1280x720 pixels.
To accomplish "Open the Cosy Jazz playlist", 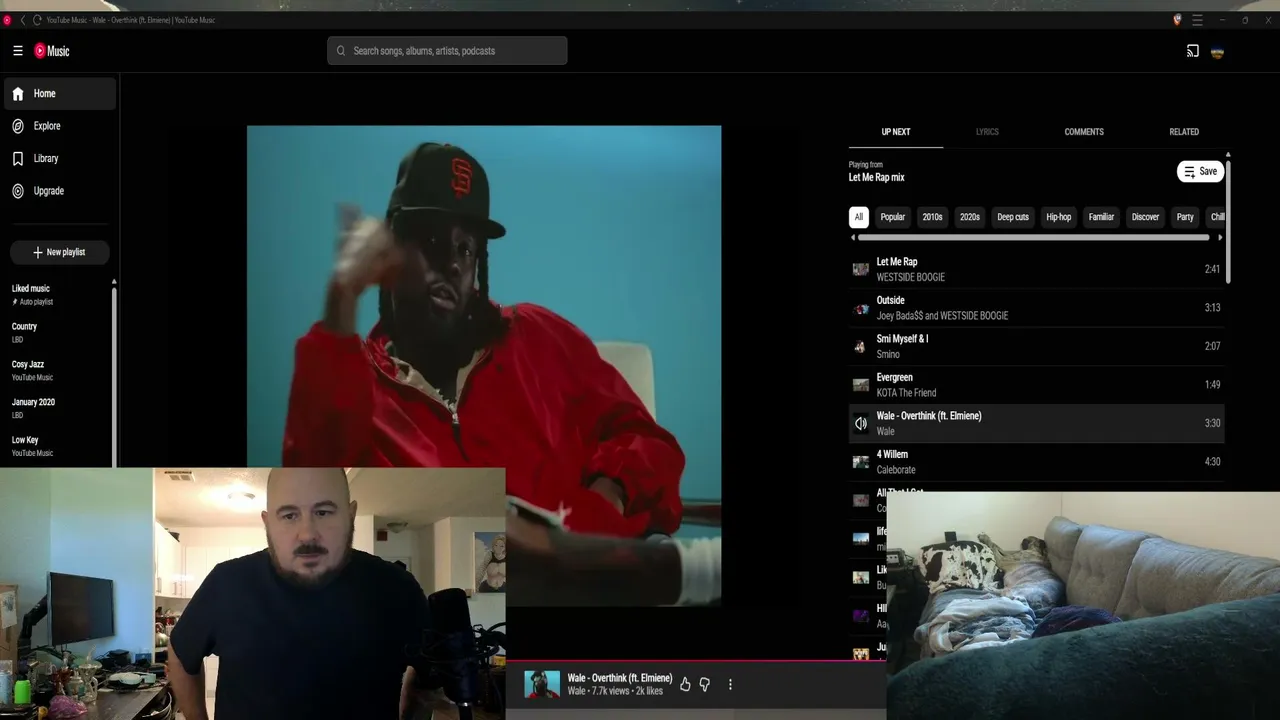I will point(58,371).
